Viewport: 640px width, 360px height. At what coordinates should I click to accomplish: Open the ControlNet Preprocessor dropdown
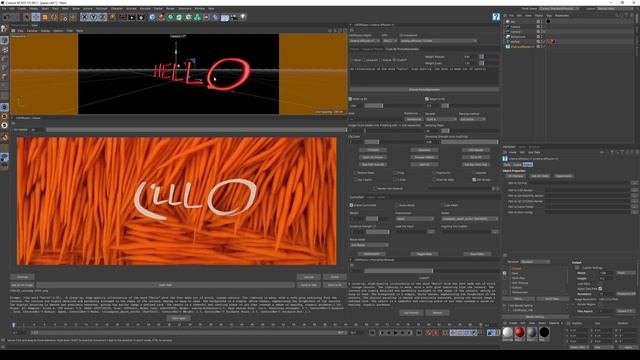point(415,219)
